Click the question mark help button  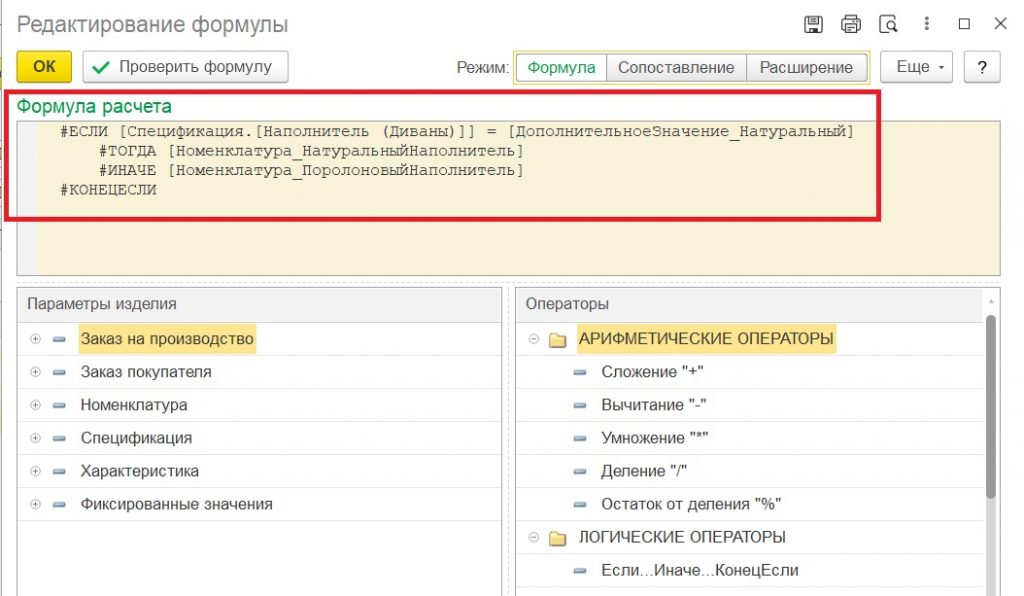click(982, 67)
